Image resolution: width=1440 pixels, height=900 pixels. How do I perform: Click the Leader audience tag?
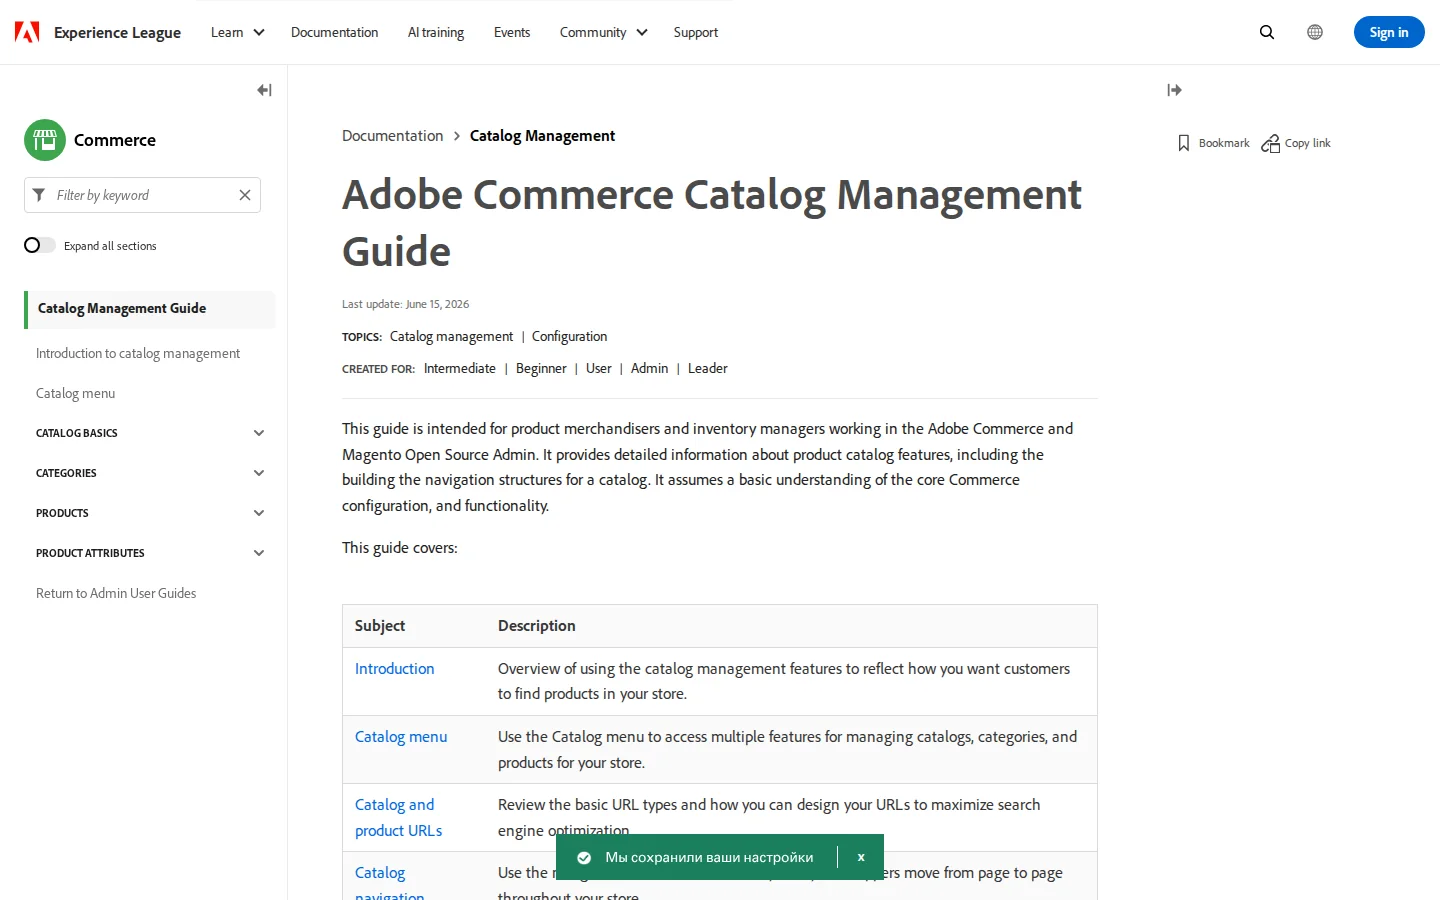(x=707, y=369)
